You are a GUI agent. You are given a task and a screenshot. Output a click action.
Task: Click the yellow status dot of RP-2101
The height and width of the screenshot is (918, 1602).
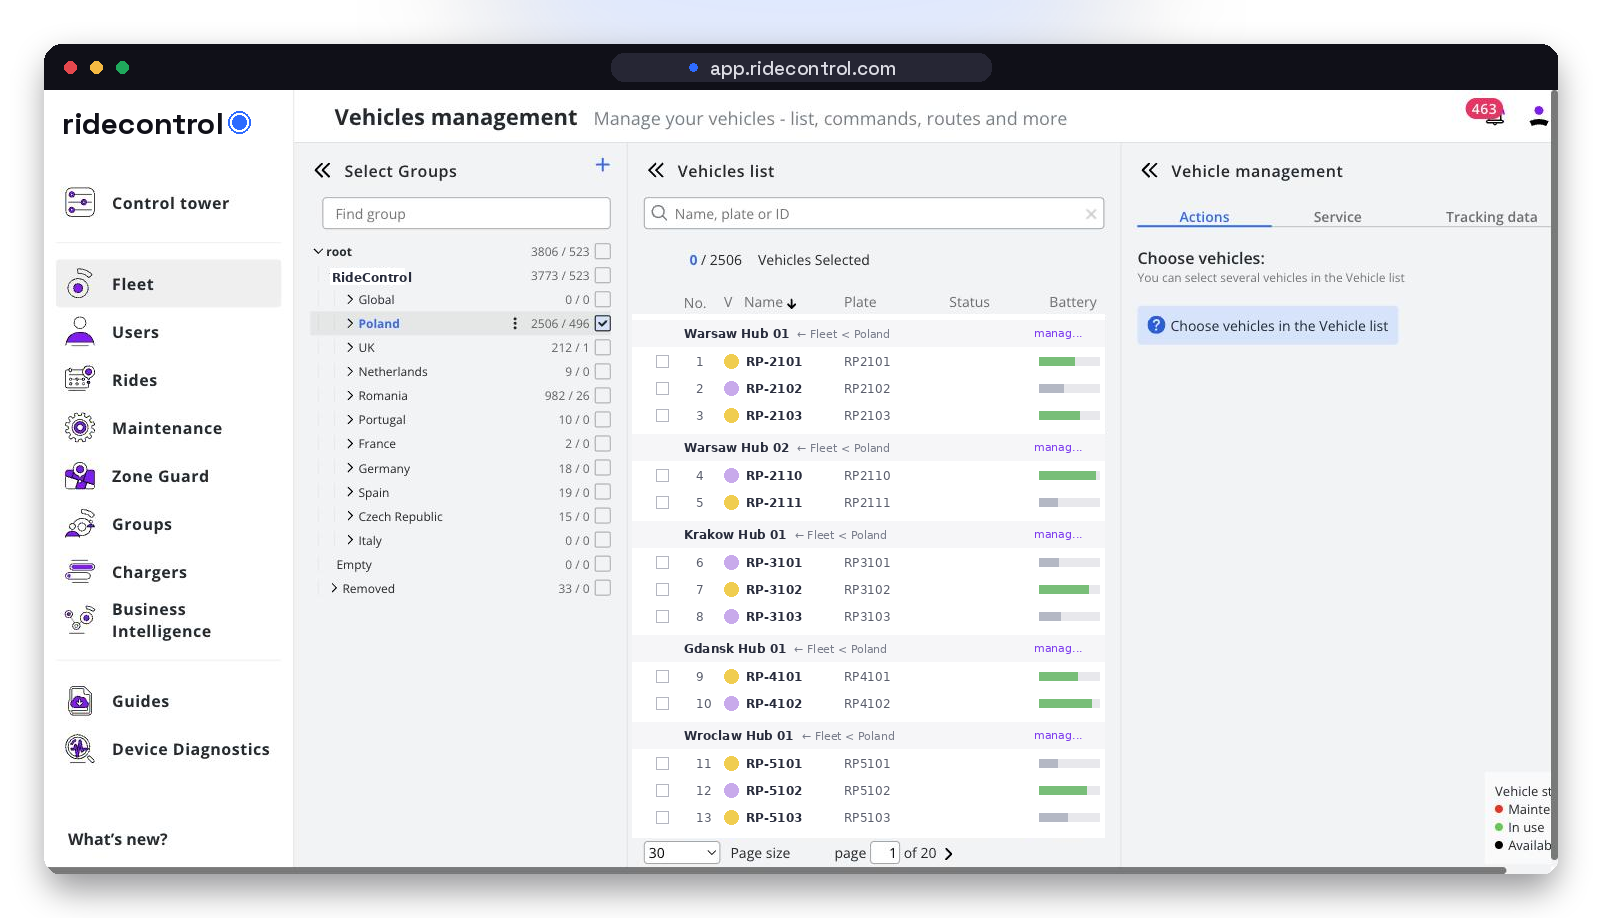point(731,361)
